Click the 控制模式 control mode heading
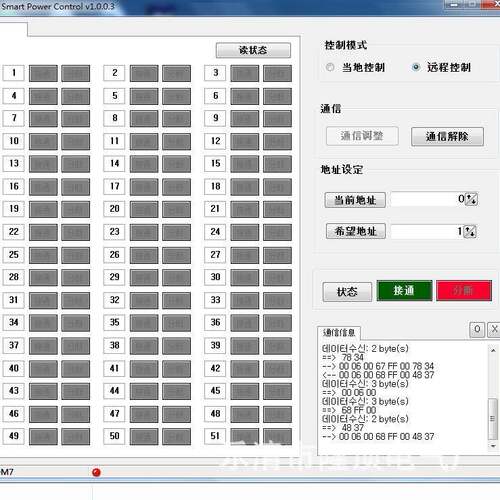Screen dimensions: 500x500 (x=346, y=45)
